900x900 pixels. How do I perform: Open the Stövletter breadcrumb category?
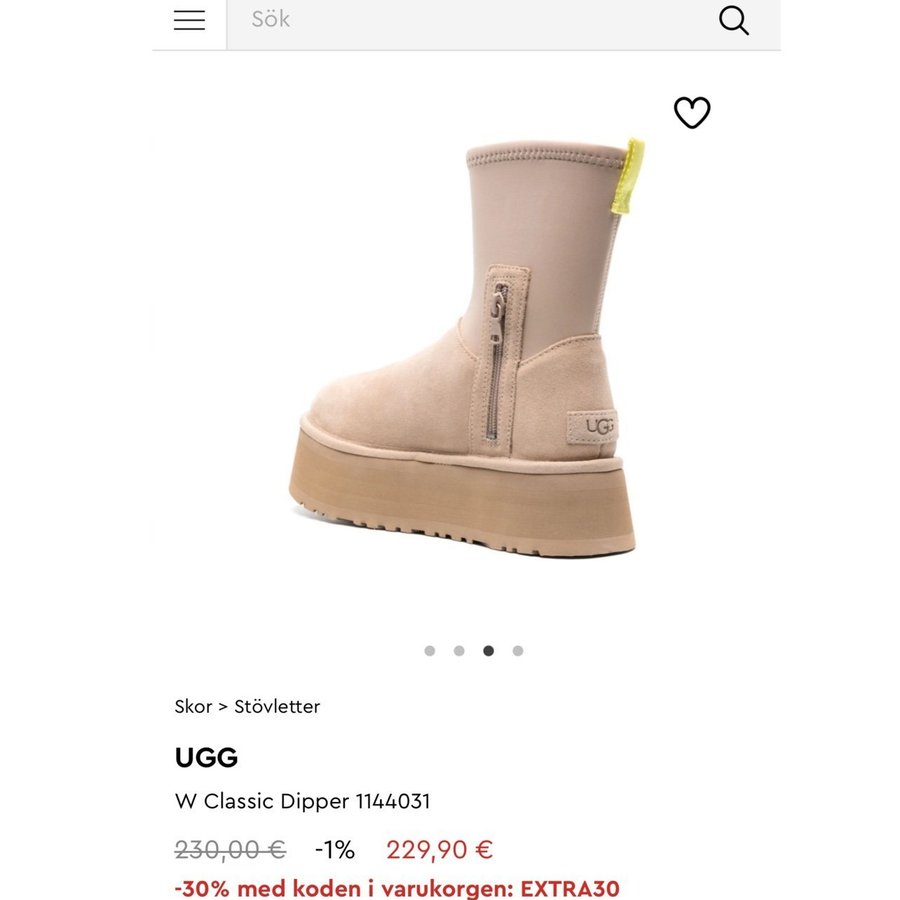[x=277, y=706]
